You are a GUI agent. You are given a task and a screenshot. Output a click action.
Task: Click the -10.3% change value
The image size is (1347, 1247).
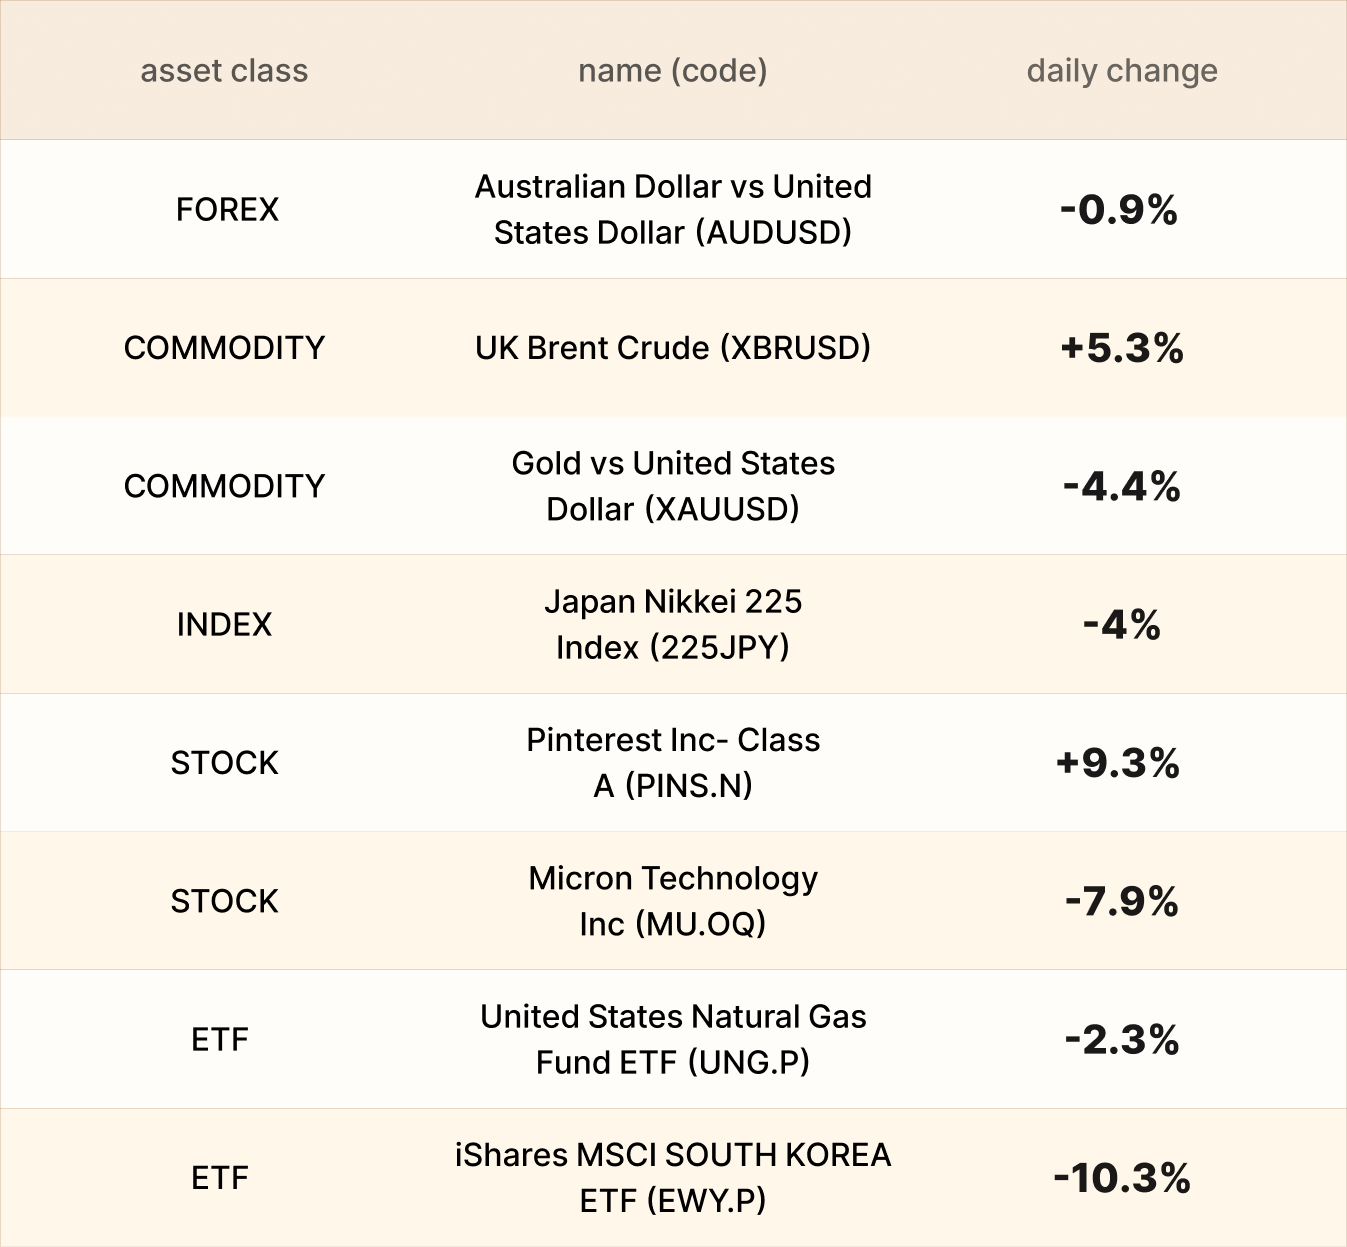coord(1122,1178)
